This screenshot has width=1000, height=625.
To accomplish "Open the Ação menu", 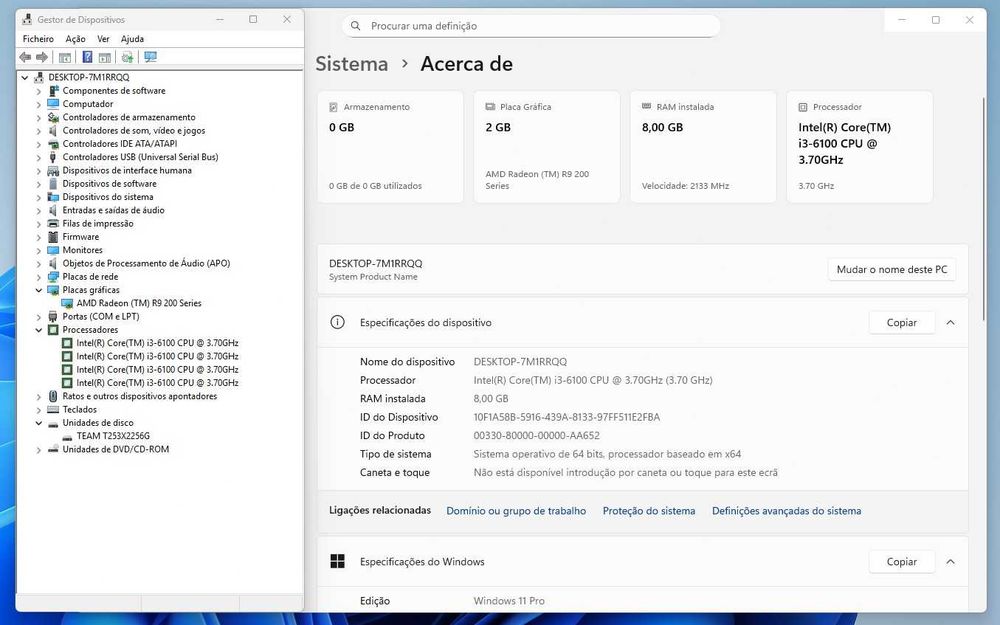I will click(x=75, y=39).
